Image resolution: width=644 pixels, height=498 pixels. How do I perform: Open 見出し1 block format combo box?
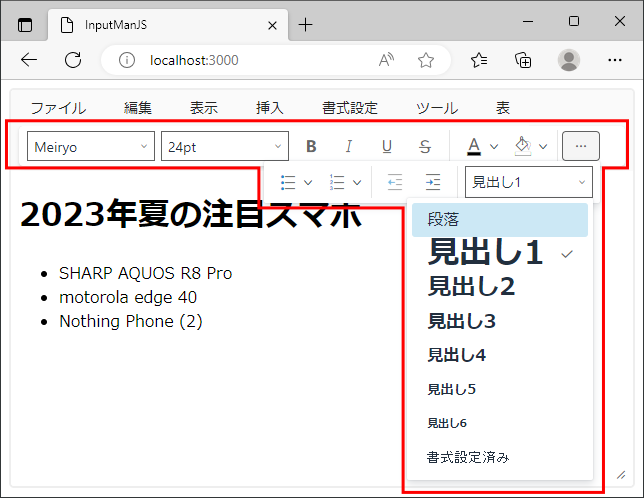(529, 182)
